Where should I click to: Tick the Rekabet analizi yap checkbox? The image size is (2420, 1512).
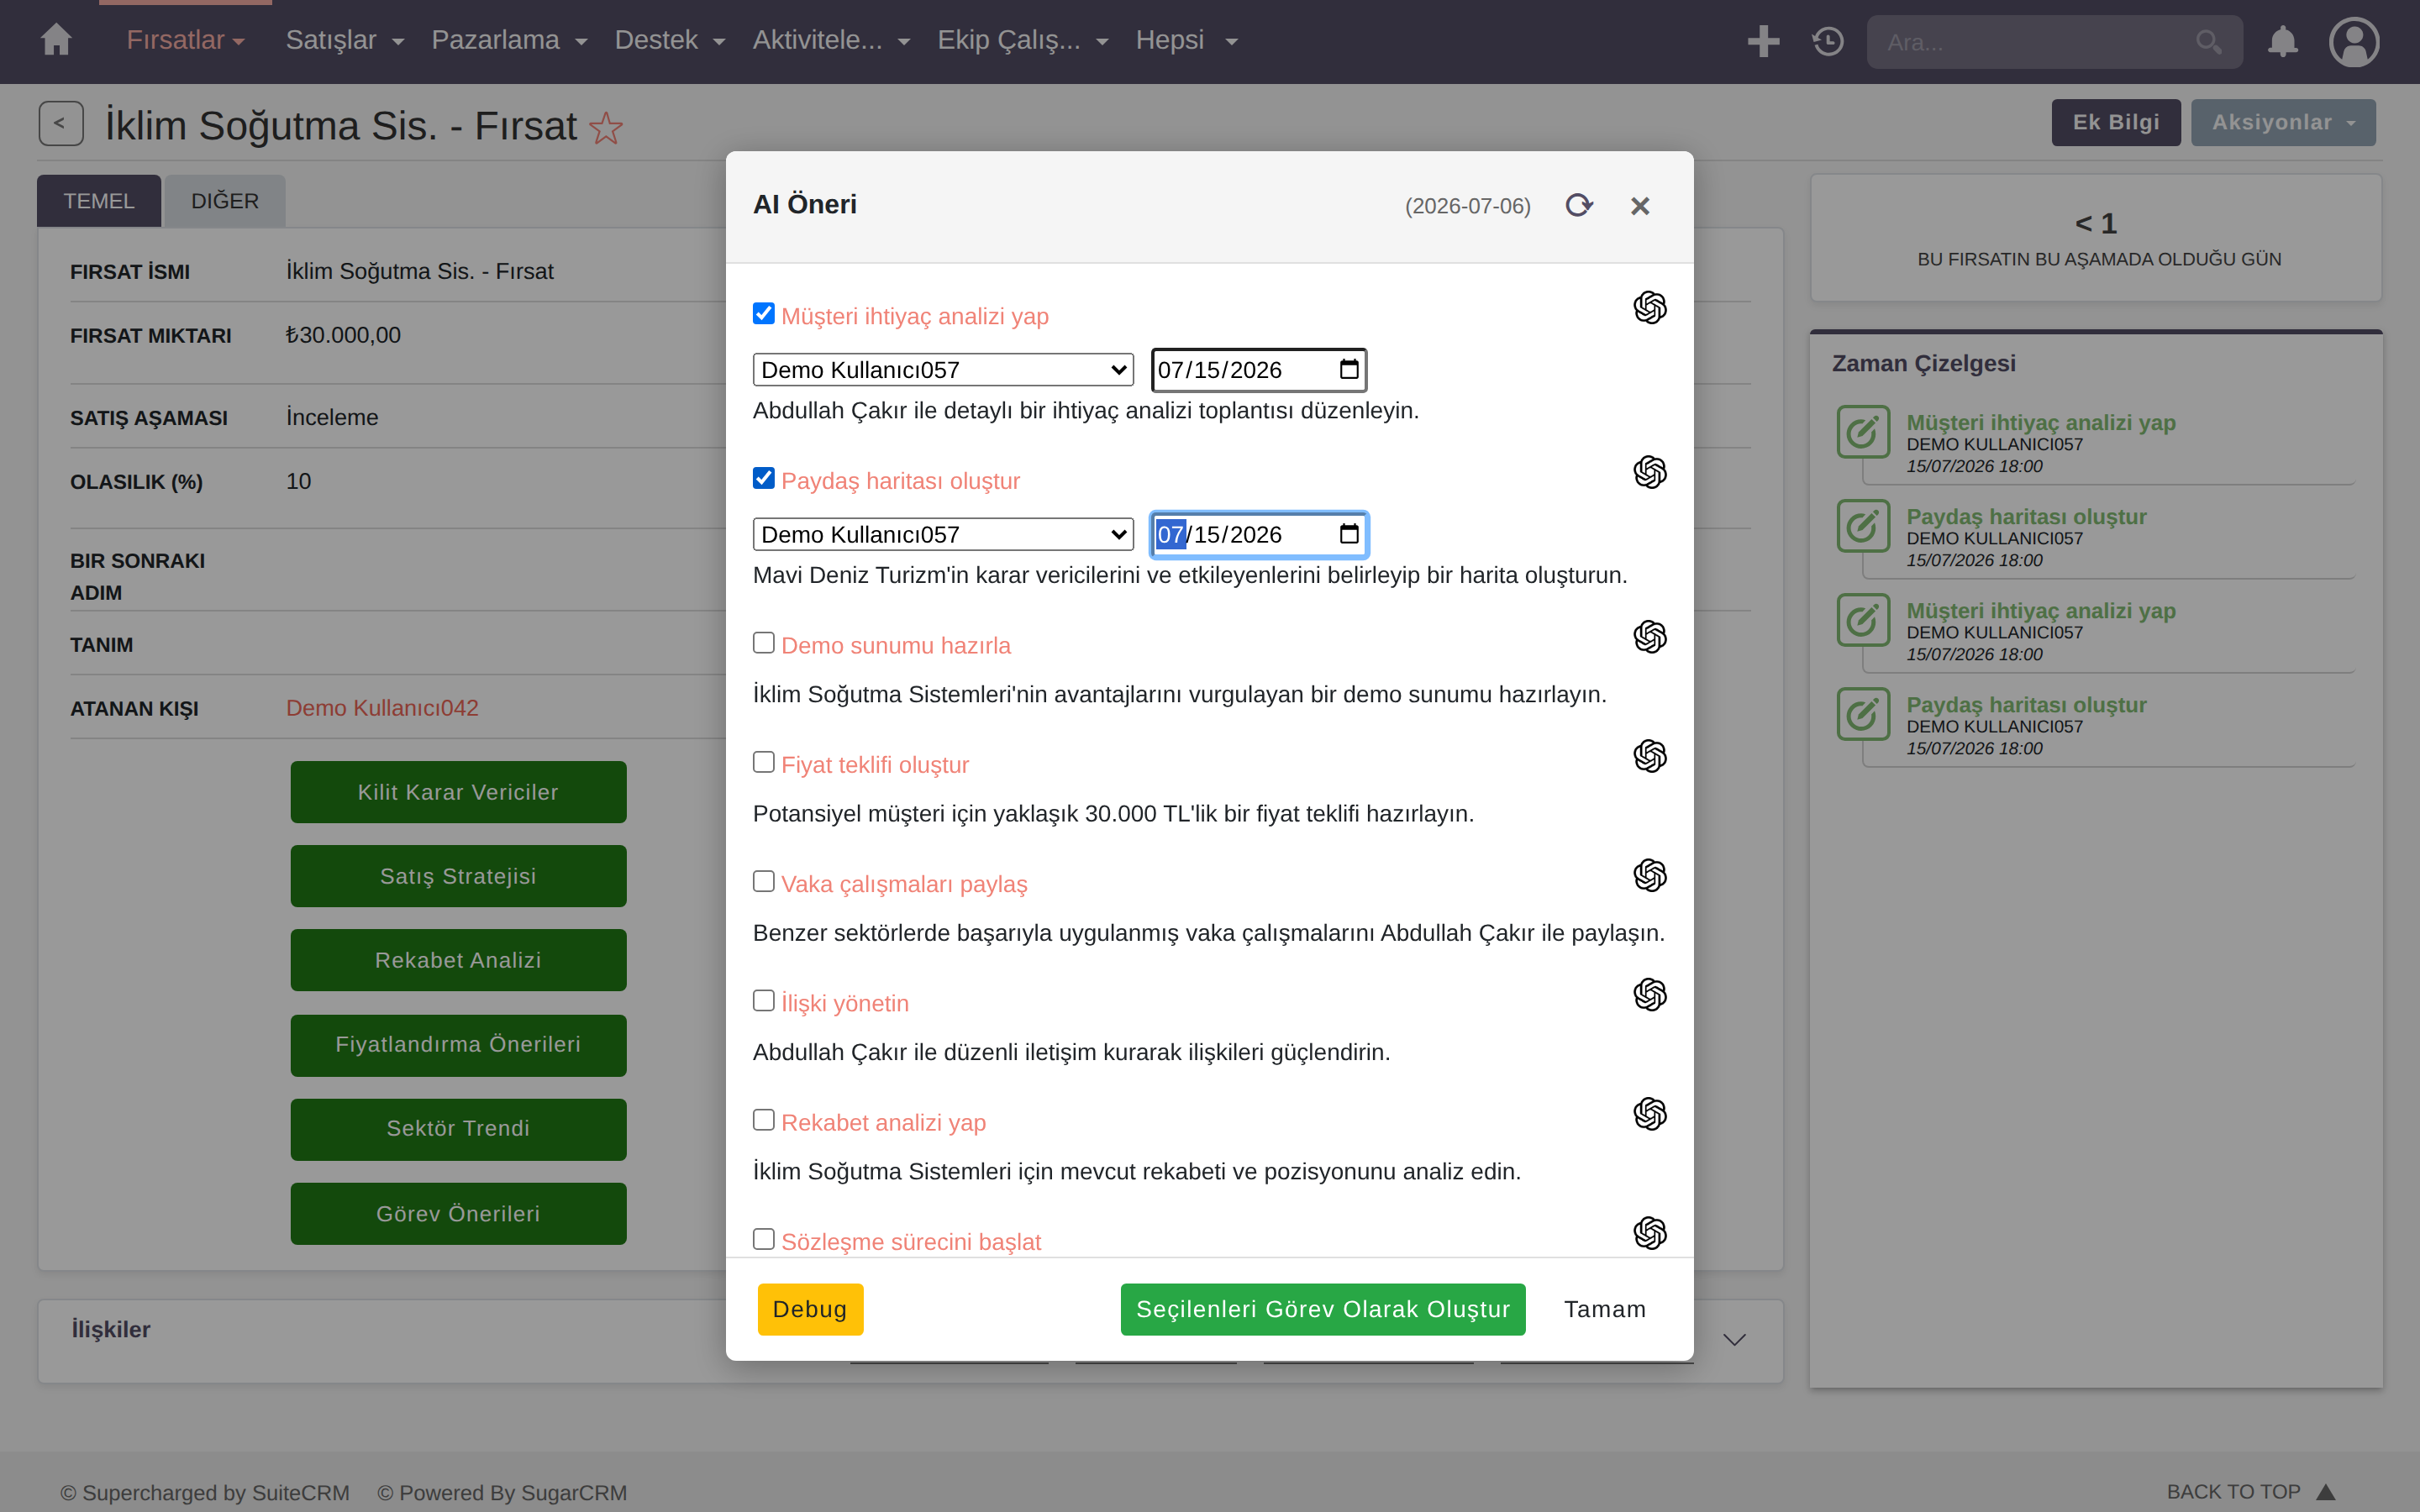(x=763, y=1120)
